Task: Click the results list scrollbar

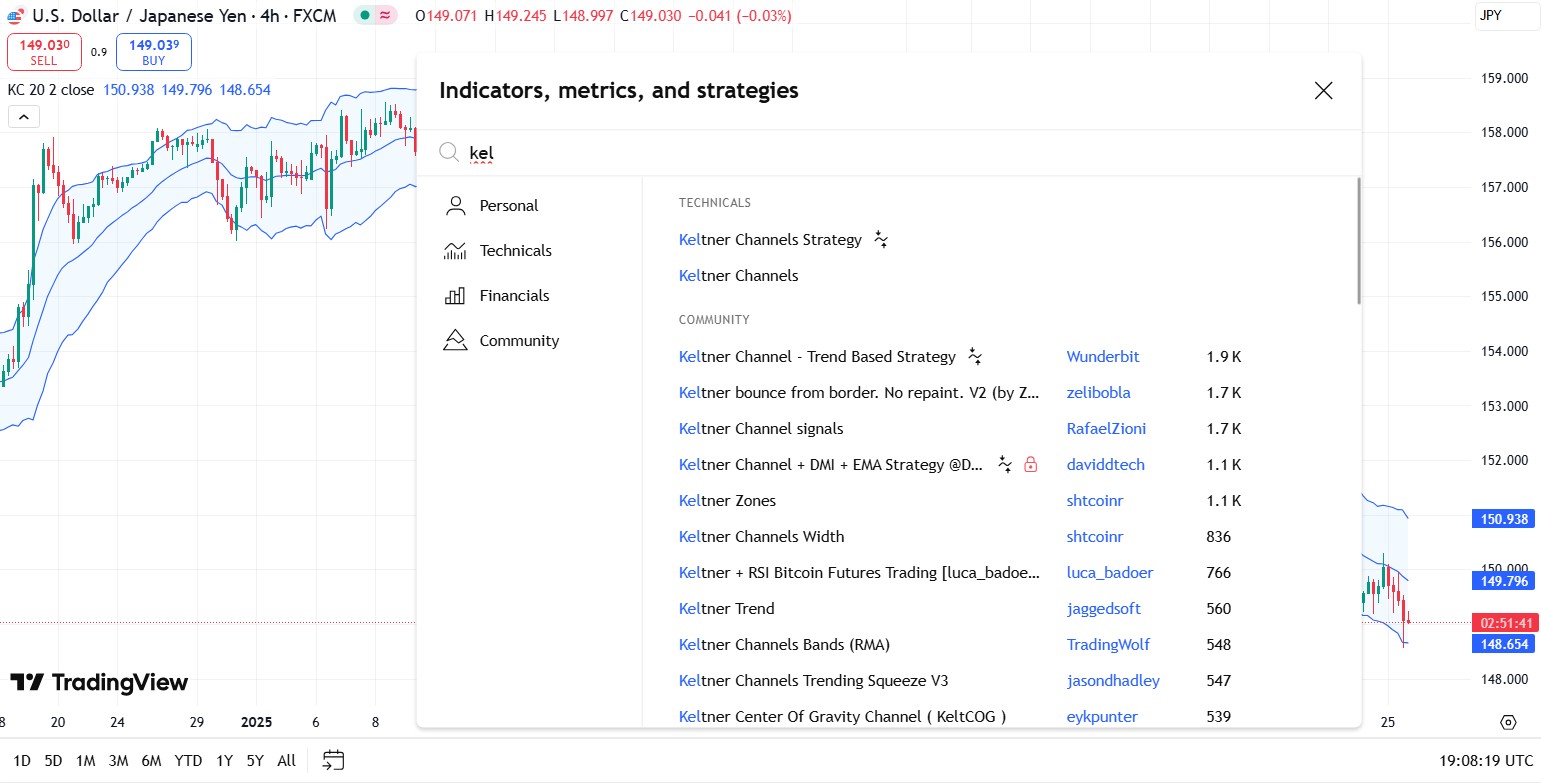Action: (1358, 241)
